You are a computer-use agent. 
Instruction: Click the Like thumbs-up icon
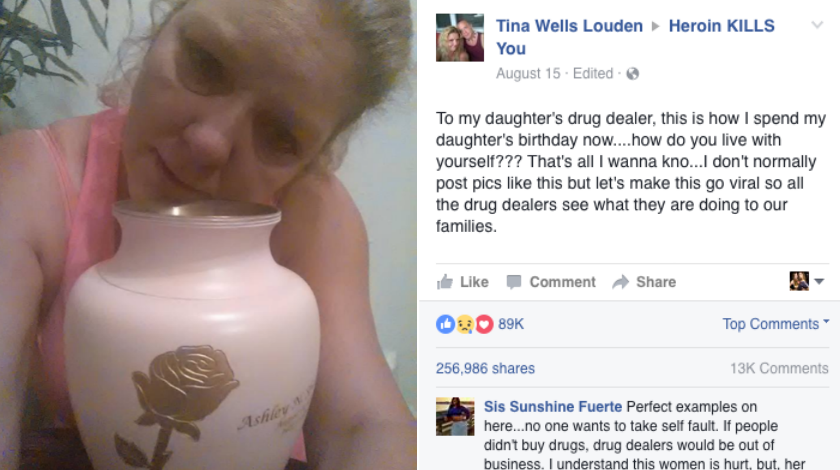click(445, 281)
